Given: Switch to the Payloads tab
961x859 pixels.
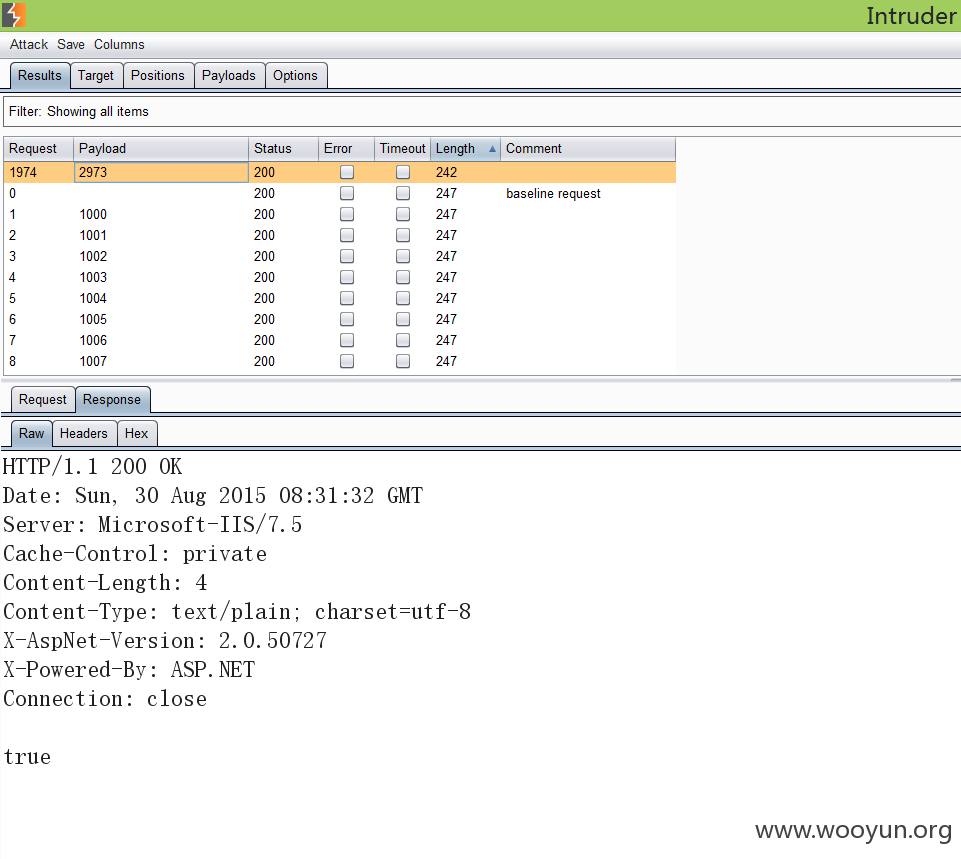Looking at the screenshot, I should [229, 75].
